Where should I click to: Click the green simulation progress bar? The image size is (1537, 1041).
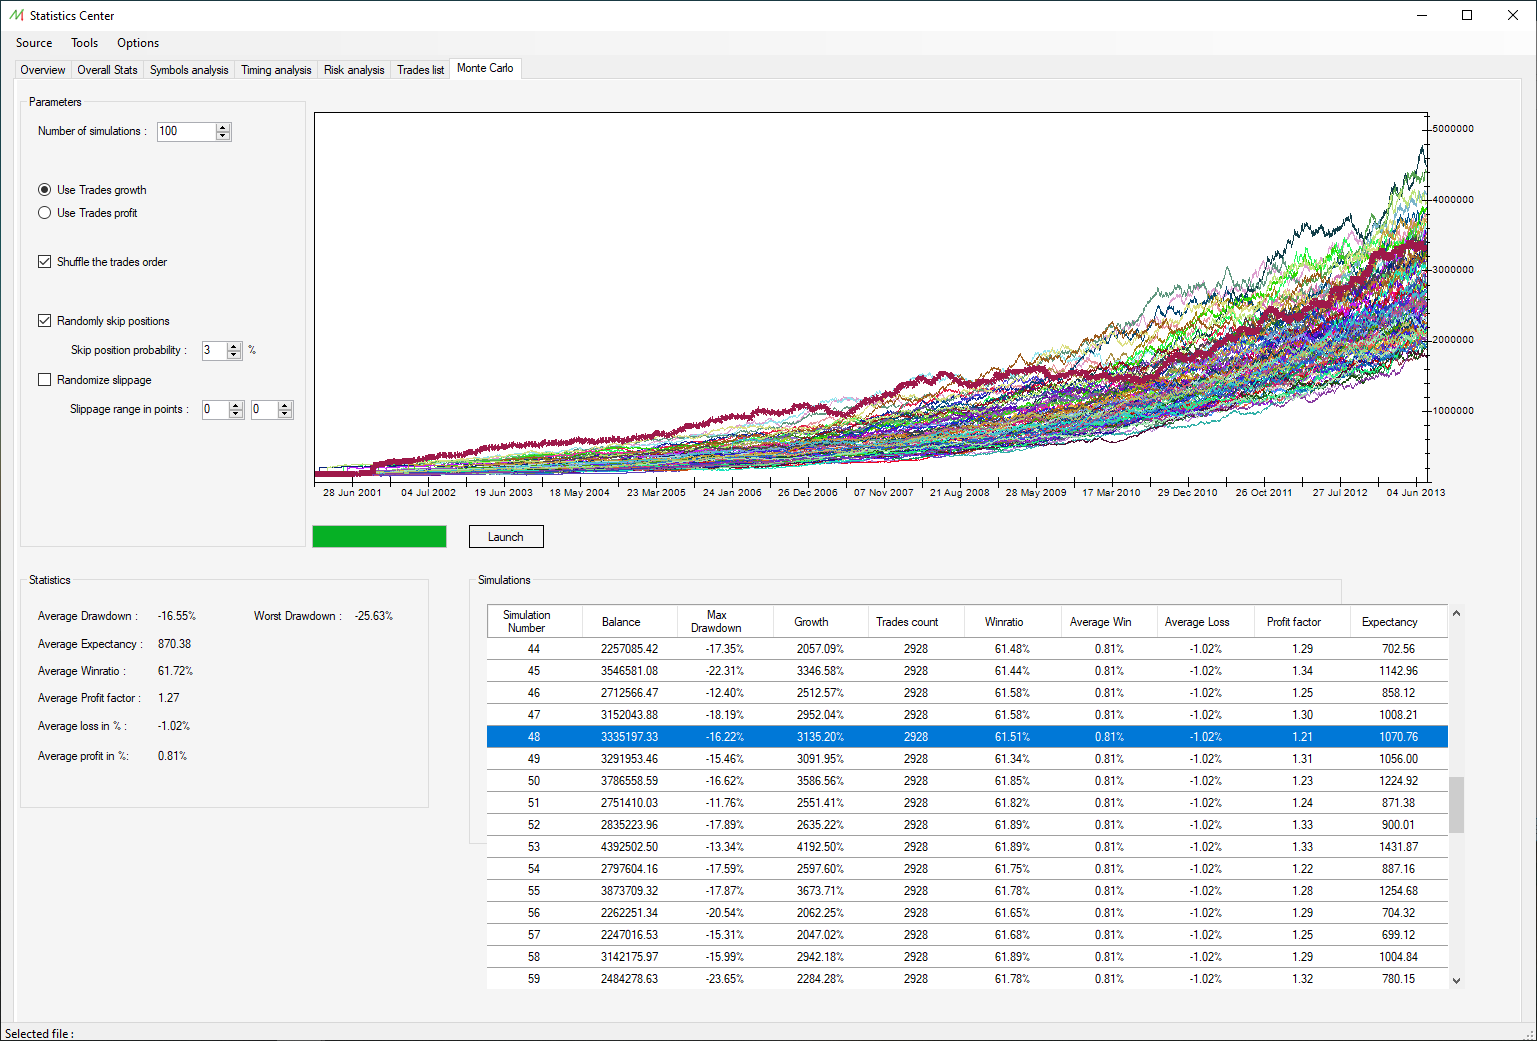379,537
